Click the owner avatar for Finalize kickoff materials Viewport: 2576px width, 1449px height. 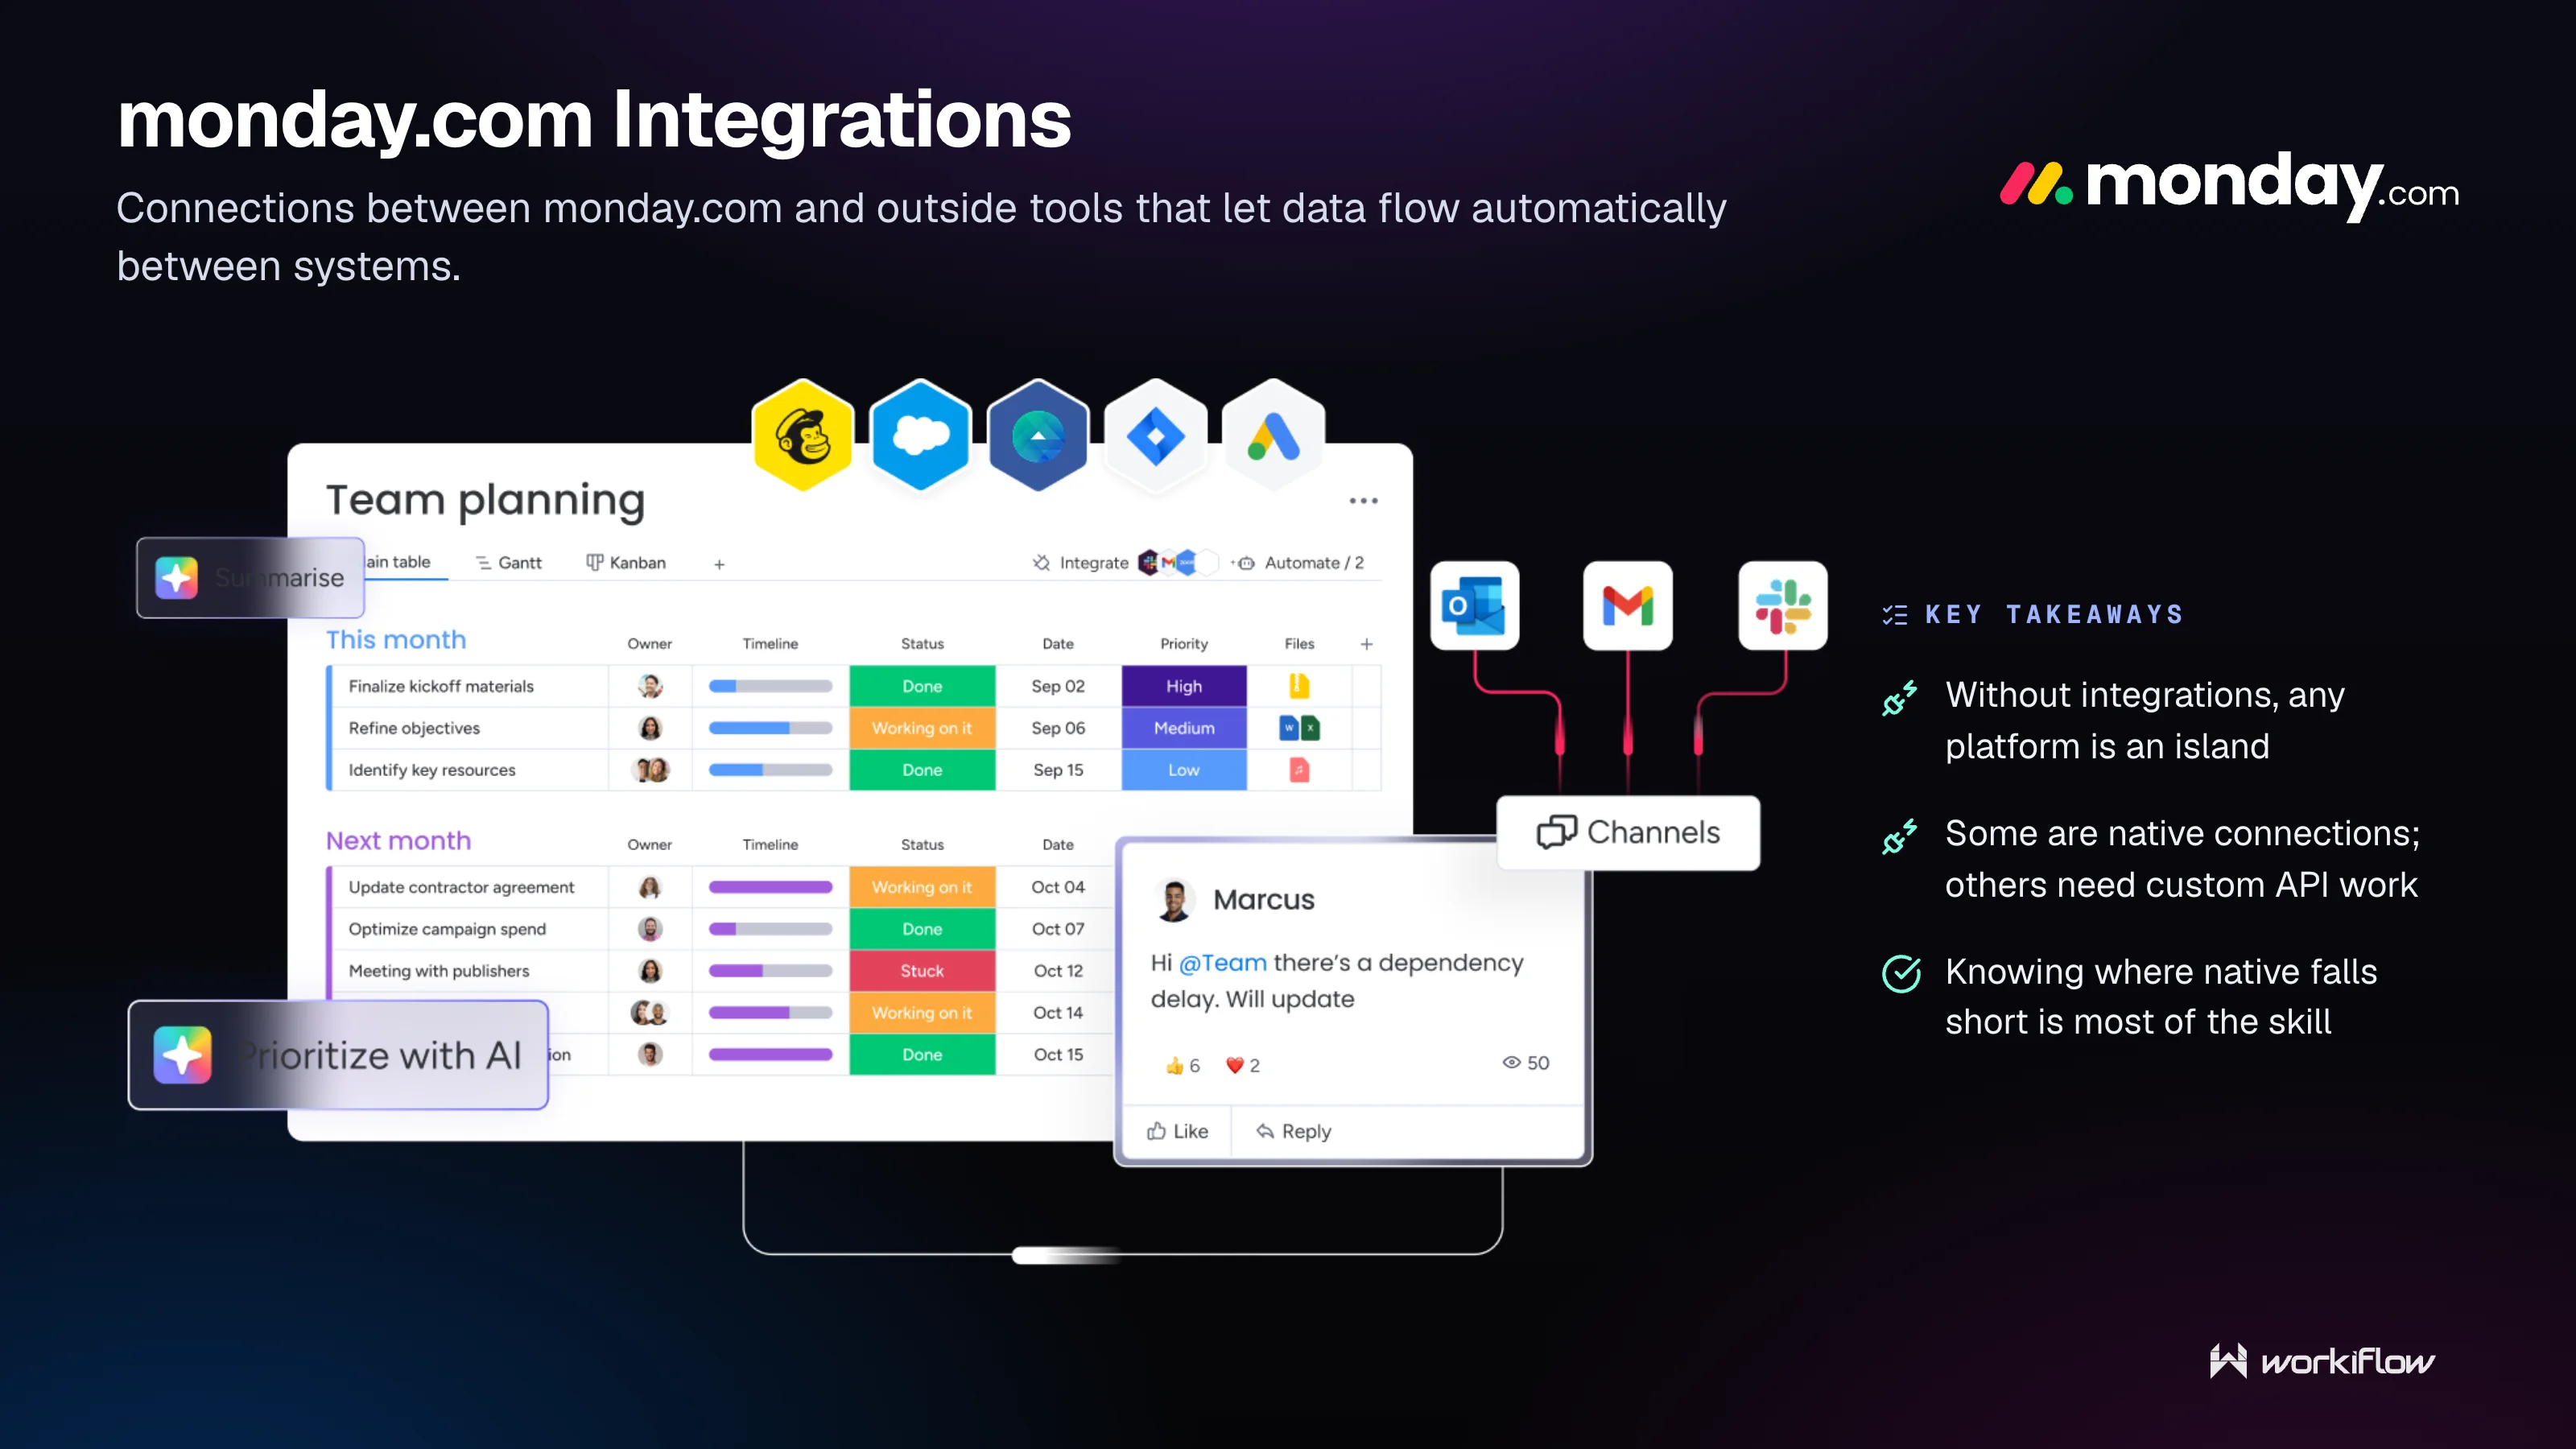click(650, 686)
